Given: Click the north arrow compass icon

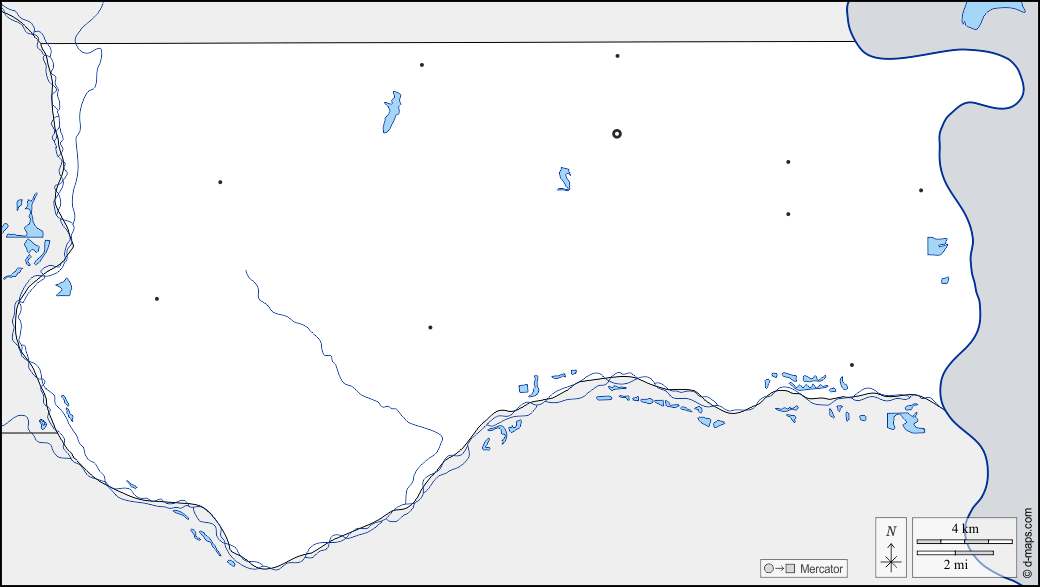Looking at the screenshot, I should (x=890, y=547).
